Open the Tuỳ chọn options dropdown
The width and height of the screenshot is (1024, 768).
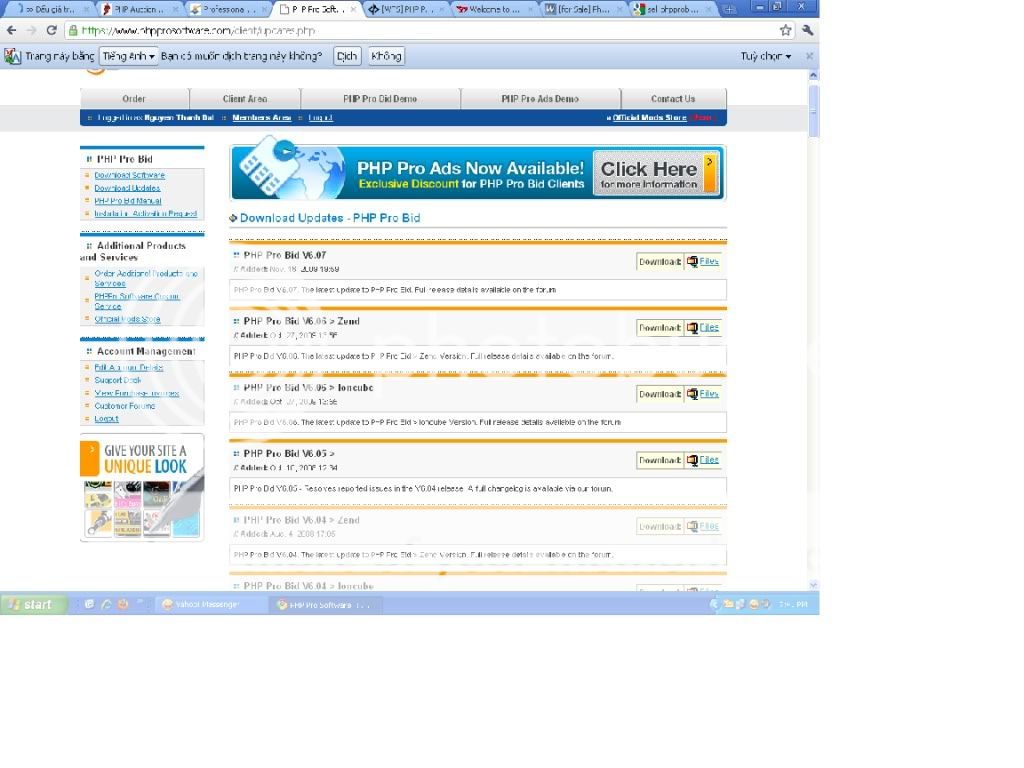tap(765, 56)
